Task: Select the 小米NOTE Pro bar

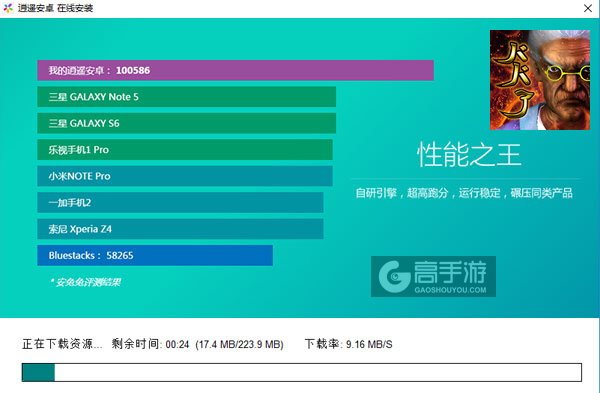Action: coord(185,176)
